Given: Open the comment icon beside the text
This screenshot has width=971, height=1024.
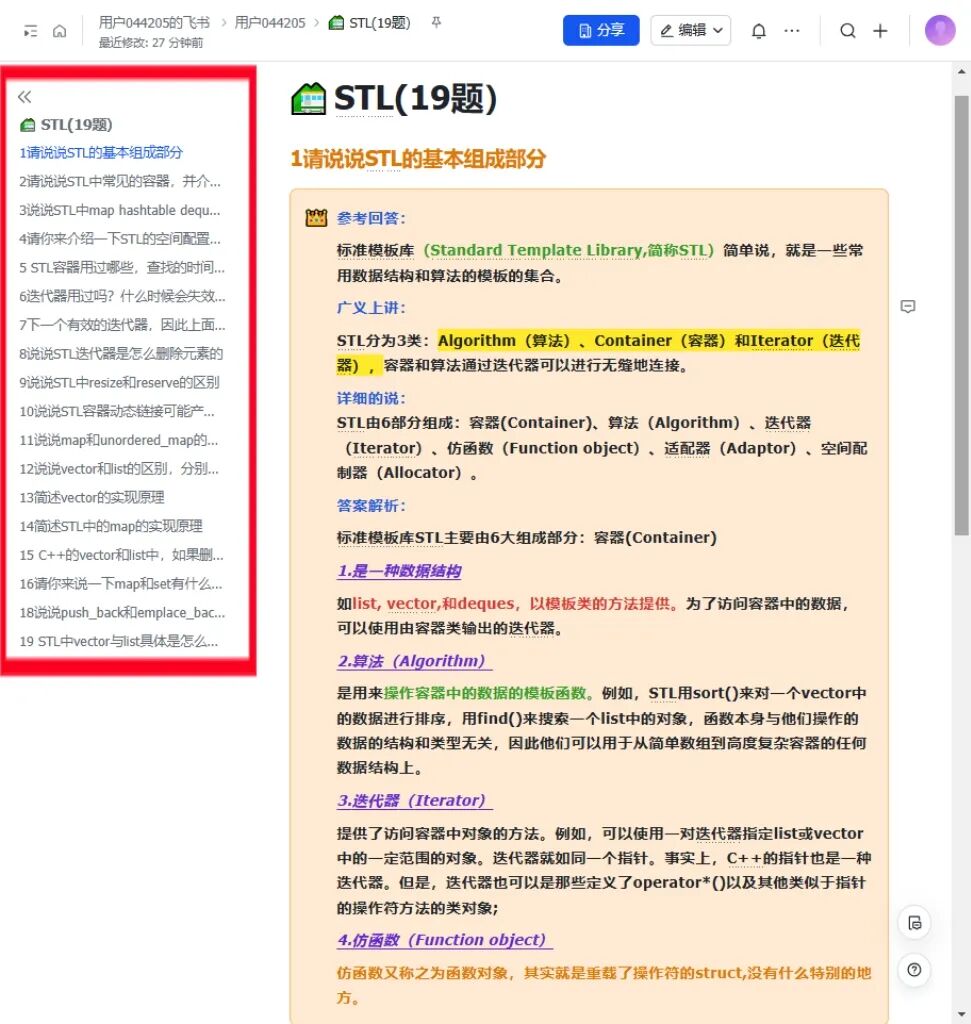Looking at the screenshot, I should click(x=908, y=306).
